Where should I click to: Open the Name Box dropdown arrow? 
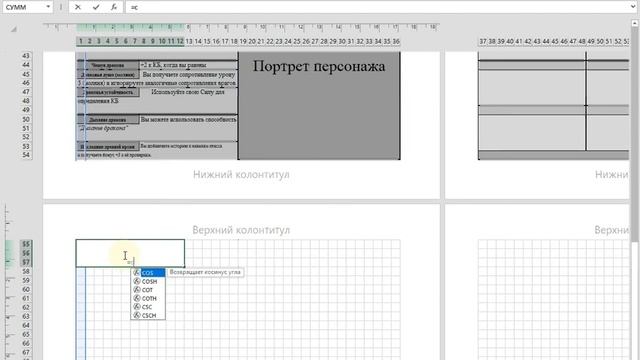[x=48, y=7]
